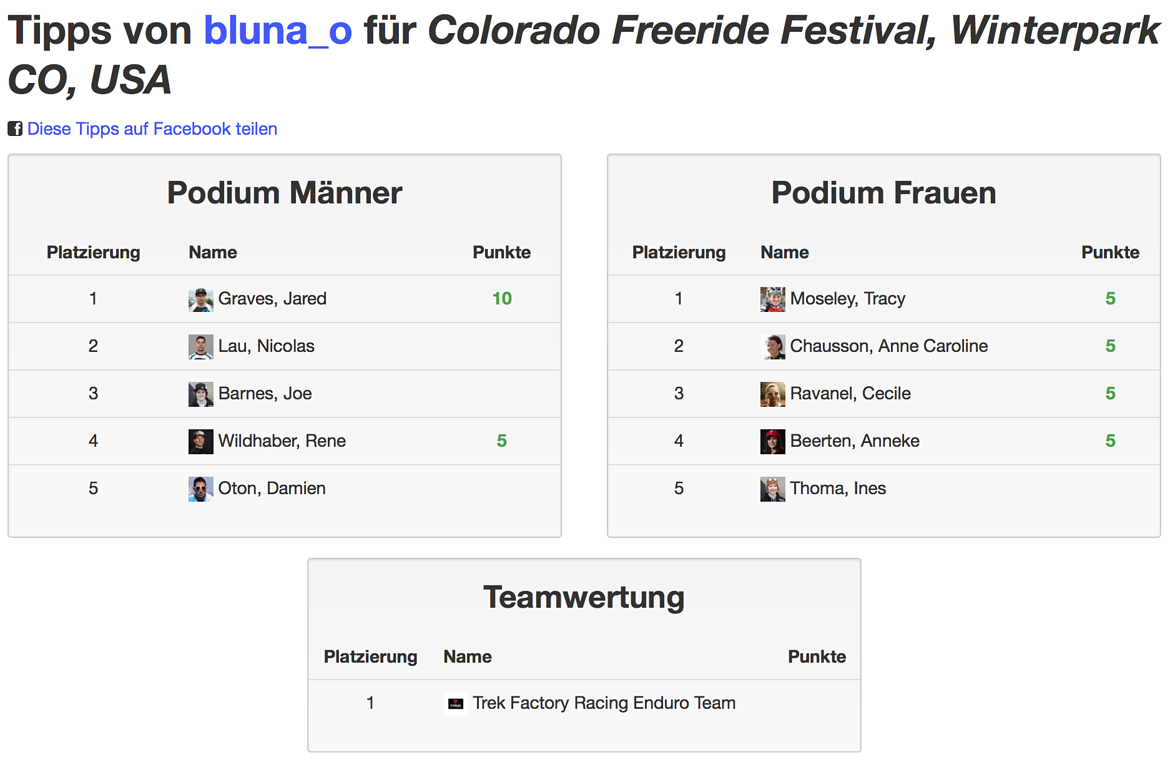Click Tracy Moseley's avatar thumbnail

click(x=772, y=299)
